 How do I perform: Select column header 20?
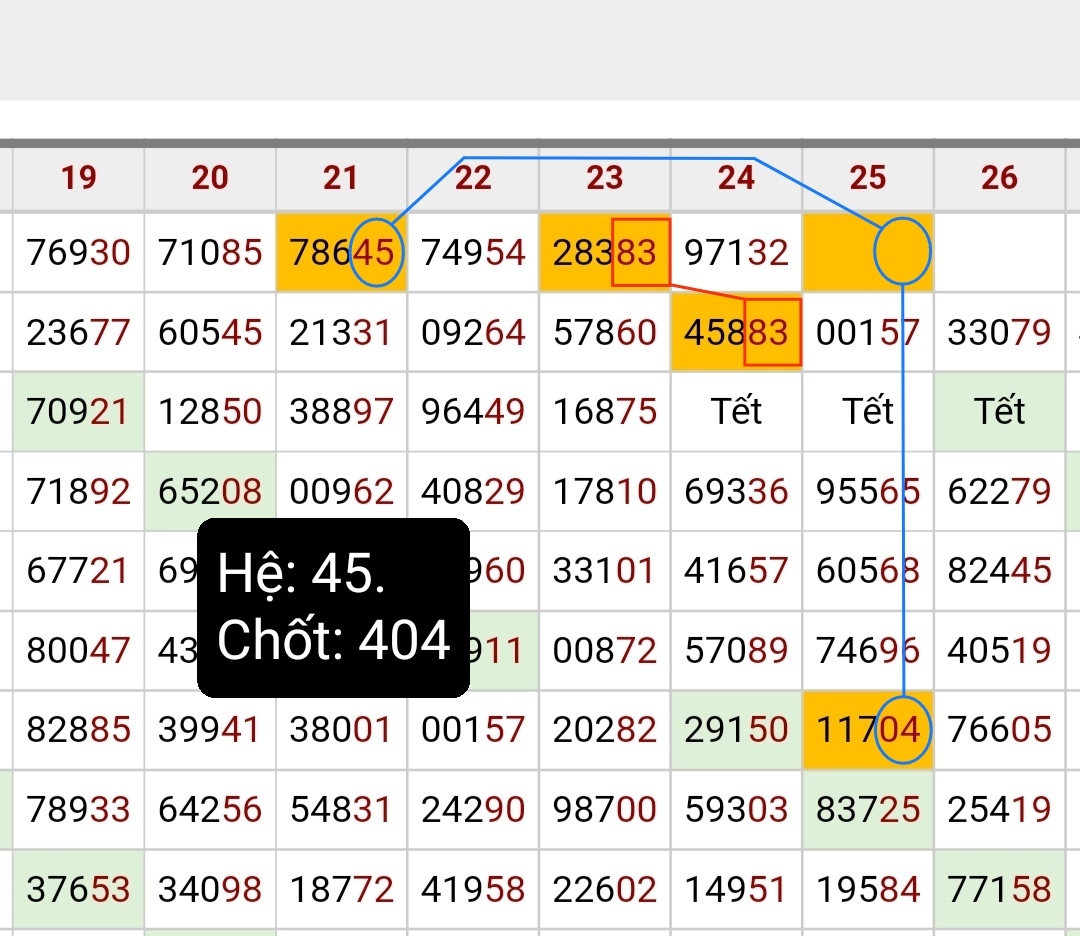coord(210,178)
